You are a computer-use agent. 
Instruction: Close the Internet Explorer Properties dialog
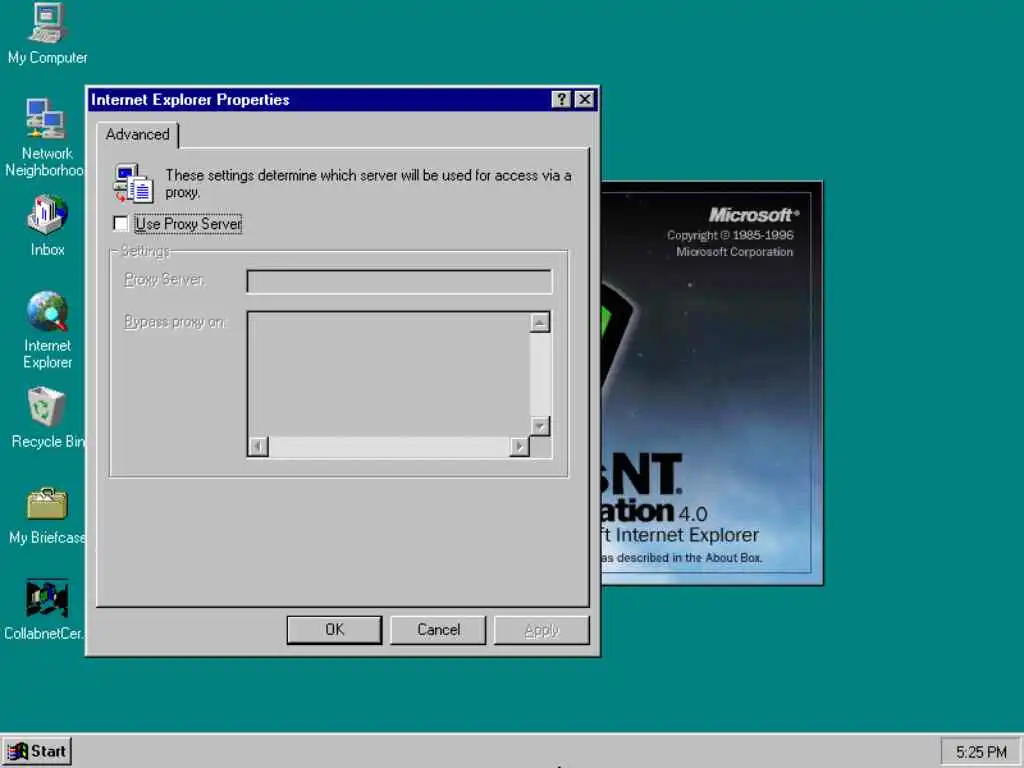coord(584,99)
